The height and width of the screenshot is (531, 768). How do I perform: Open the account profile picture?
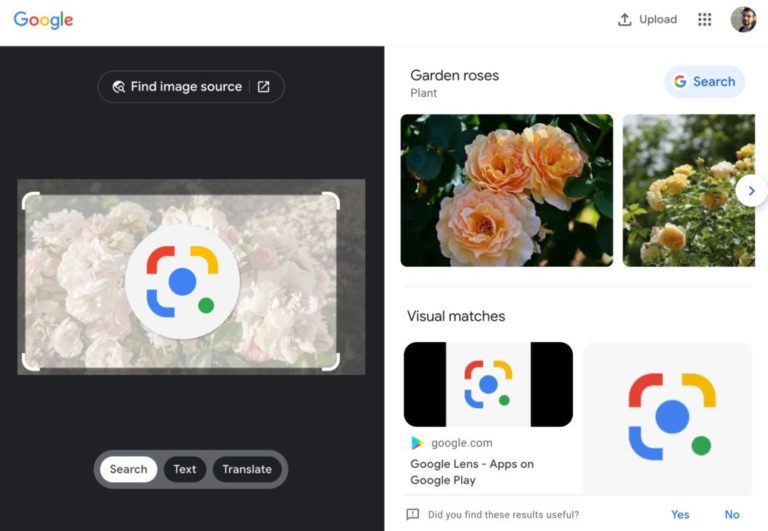(x=743, y=20)
